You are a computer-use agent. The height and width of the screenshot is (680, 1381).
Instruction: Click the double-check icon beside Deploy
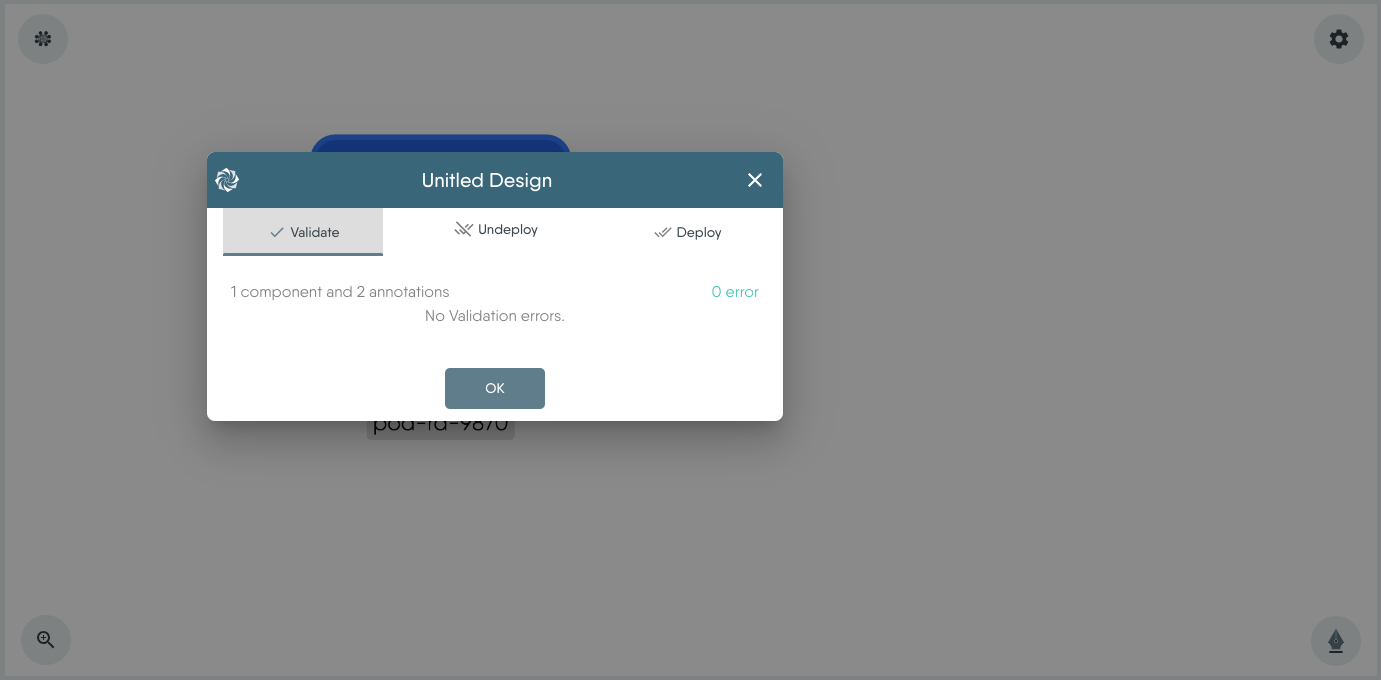[x=662, y=233]
